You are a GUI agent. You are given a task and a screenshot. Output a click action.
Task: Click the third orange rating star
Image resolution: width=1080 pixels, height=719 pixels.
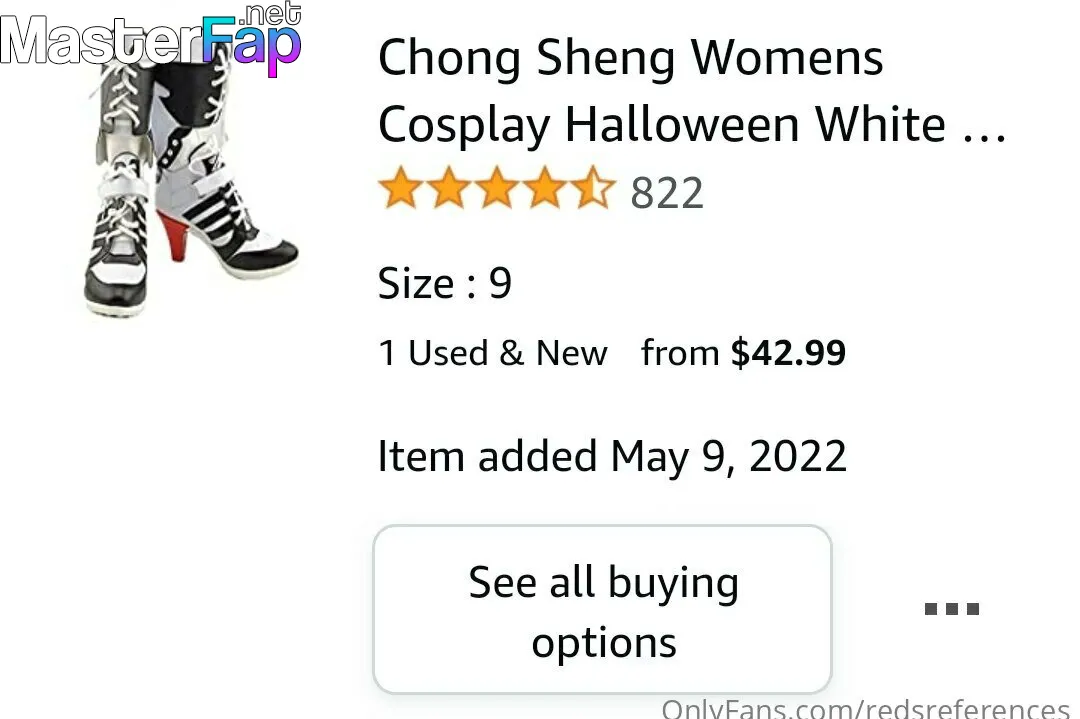coord(497,187)
